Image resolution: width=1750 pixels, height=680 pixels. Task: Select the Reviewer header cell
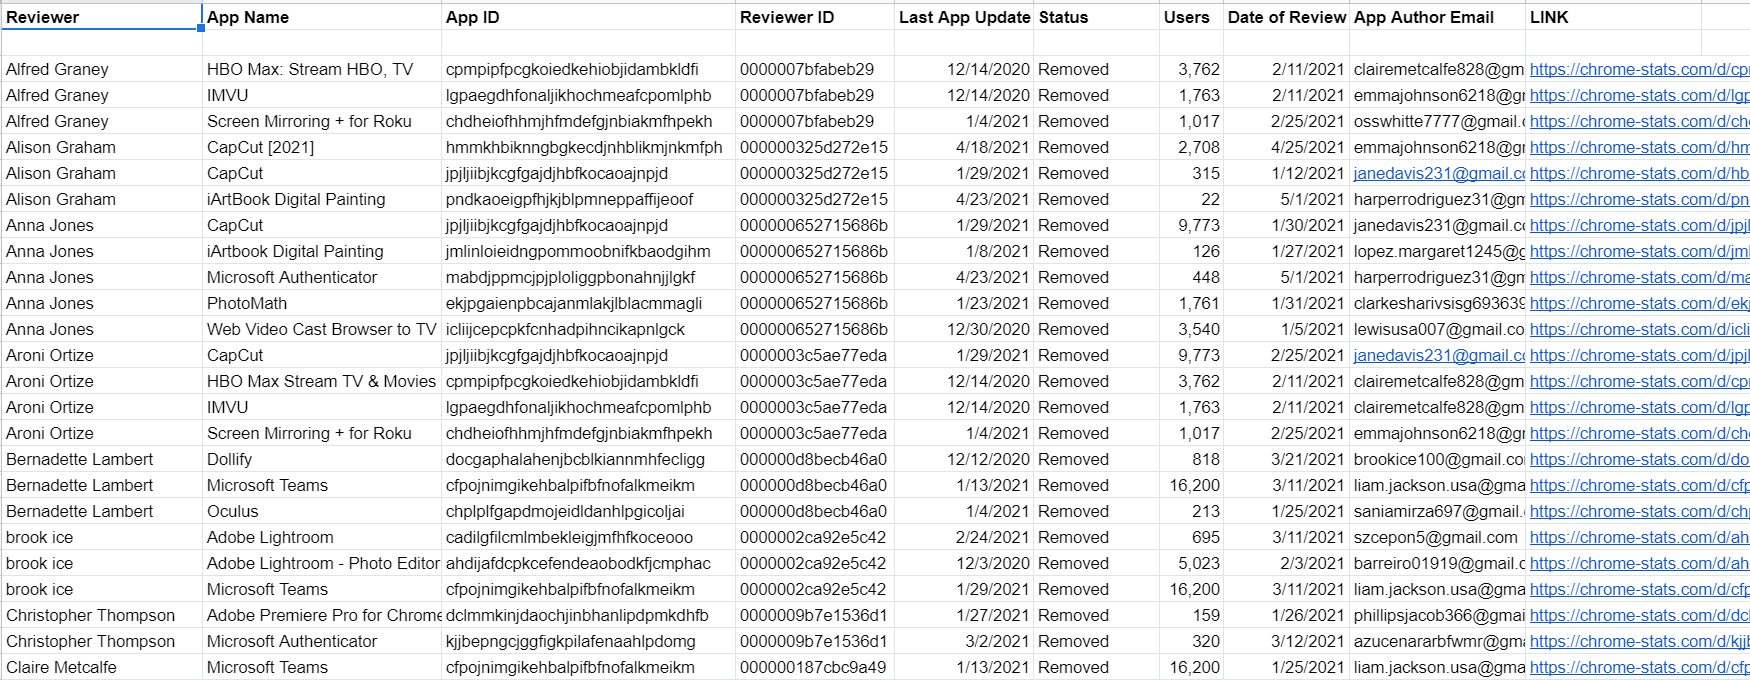(101, 17)
